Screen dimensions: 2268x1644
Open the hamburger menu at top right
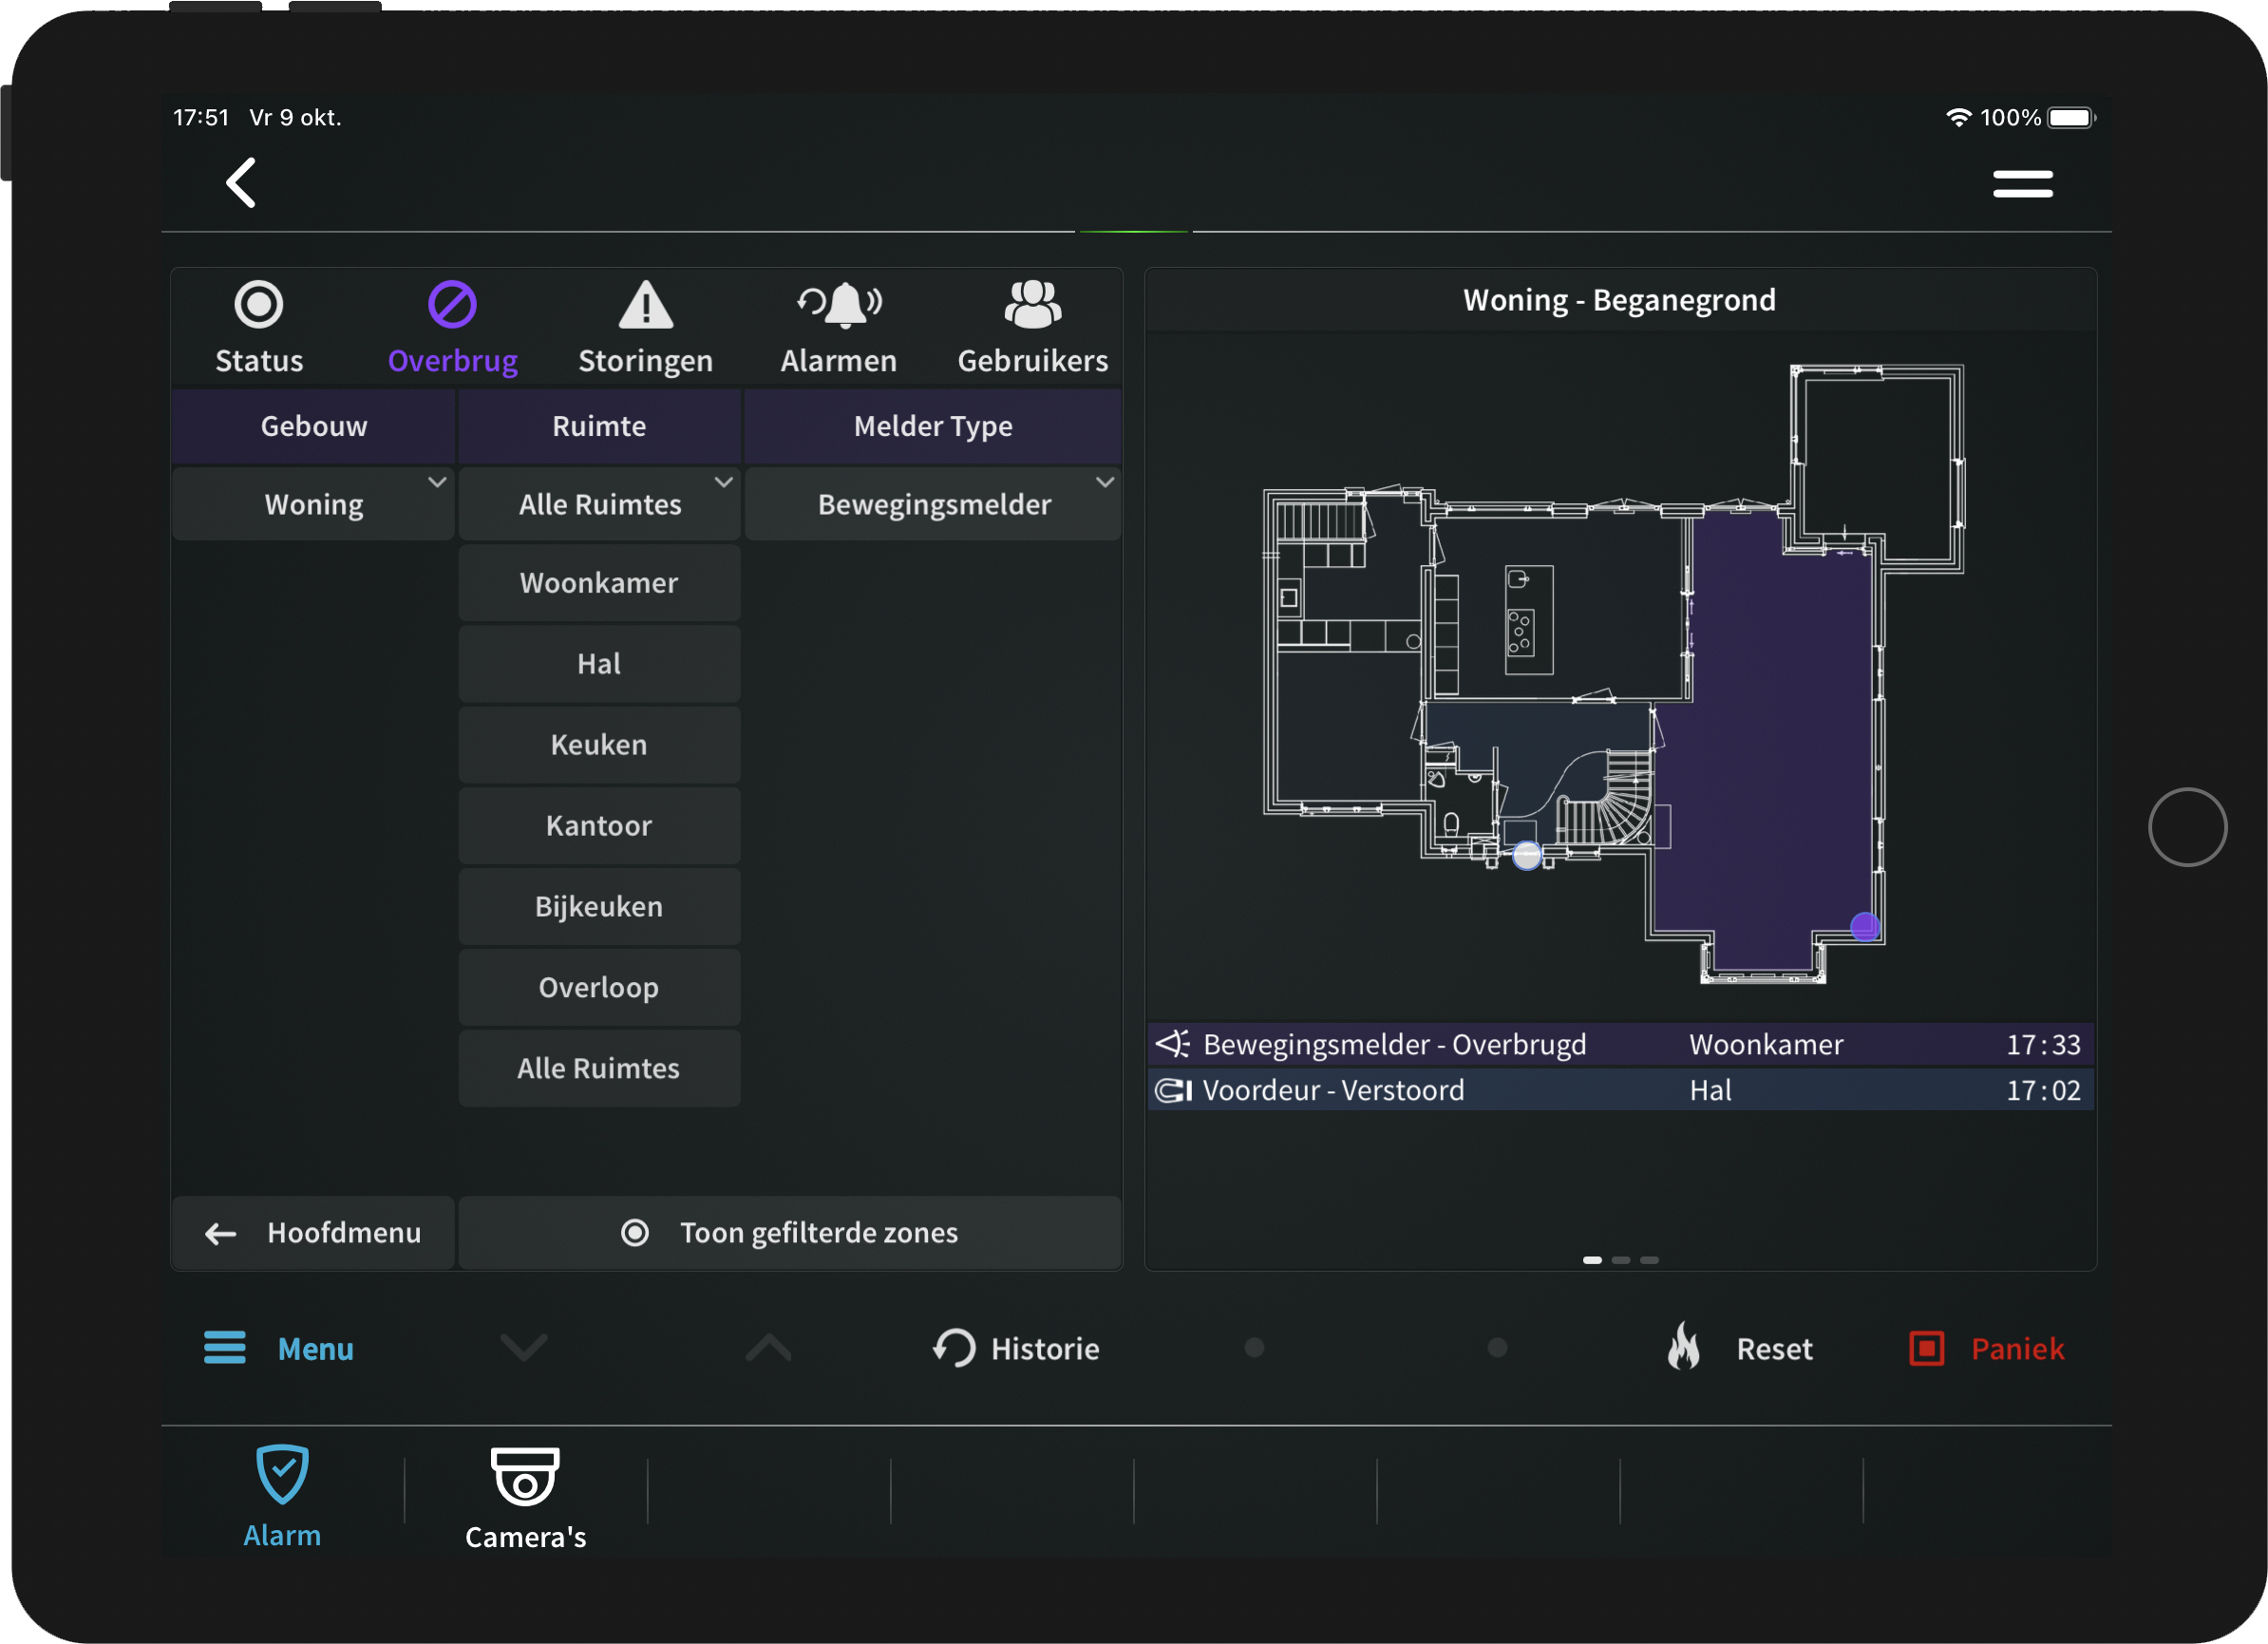2022,184
